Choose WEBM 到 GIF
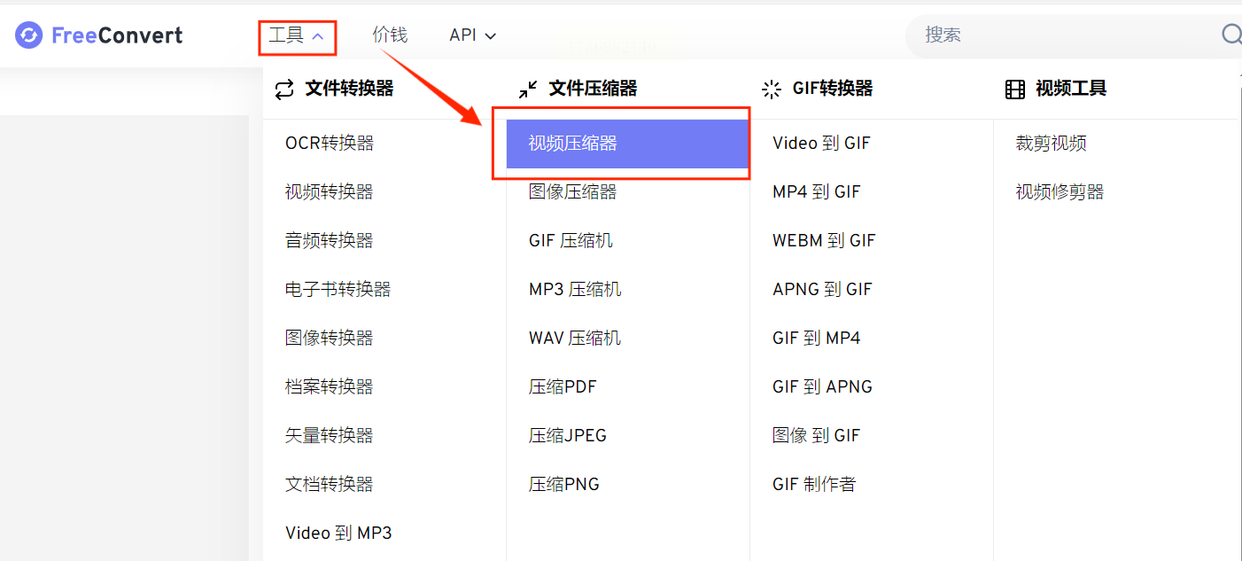Screen dimensions: 1242x561 (x=824, y=240)
